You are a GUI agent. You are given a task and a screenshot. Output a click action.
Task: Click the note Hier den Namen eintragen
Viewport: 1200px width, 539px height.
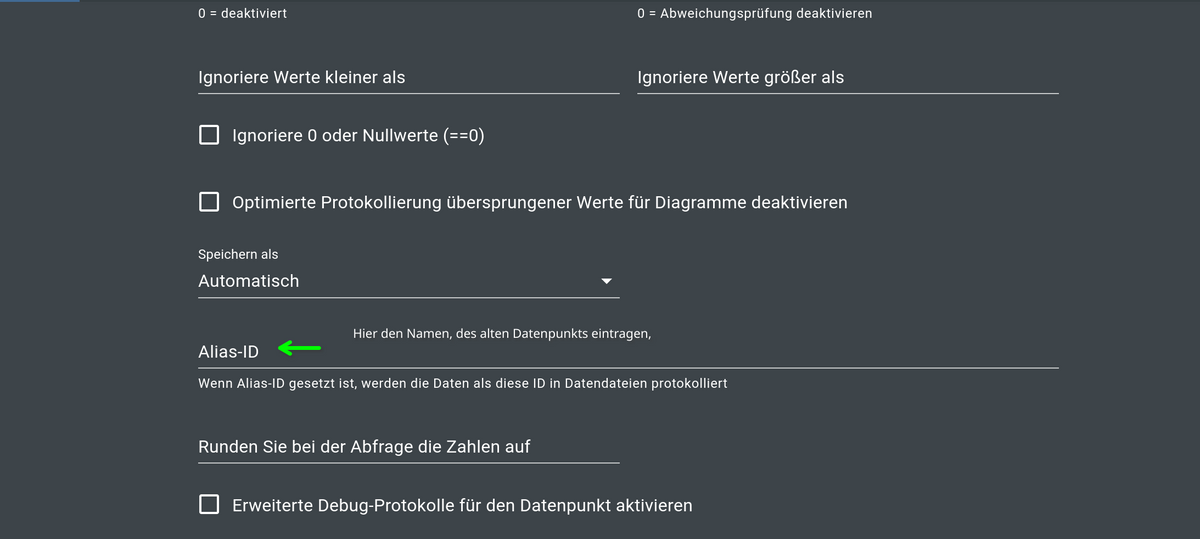pos(501,333)
